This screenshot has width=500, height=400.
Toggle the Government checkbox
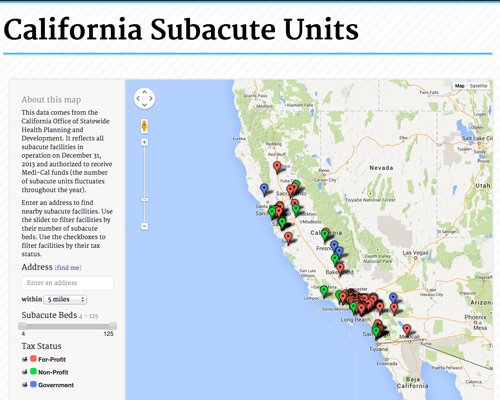pyautogui.click(x=25, y=385)
